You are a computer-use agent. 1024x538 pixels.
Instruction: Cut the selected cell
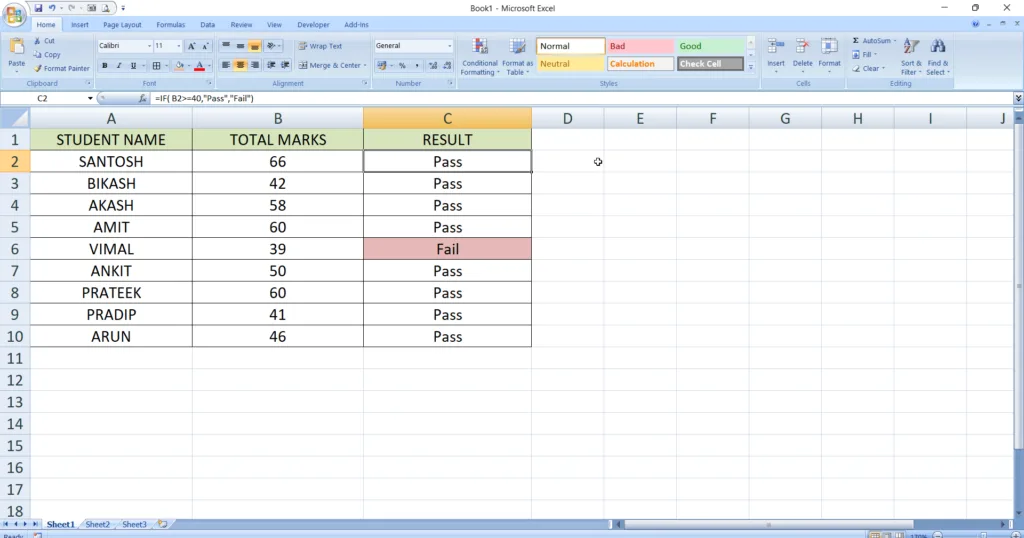[x=44, y=40]
